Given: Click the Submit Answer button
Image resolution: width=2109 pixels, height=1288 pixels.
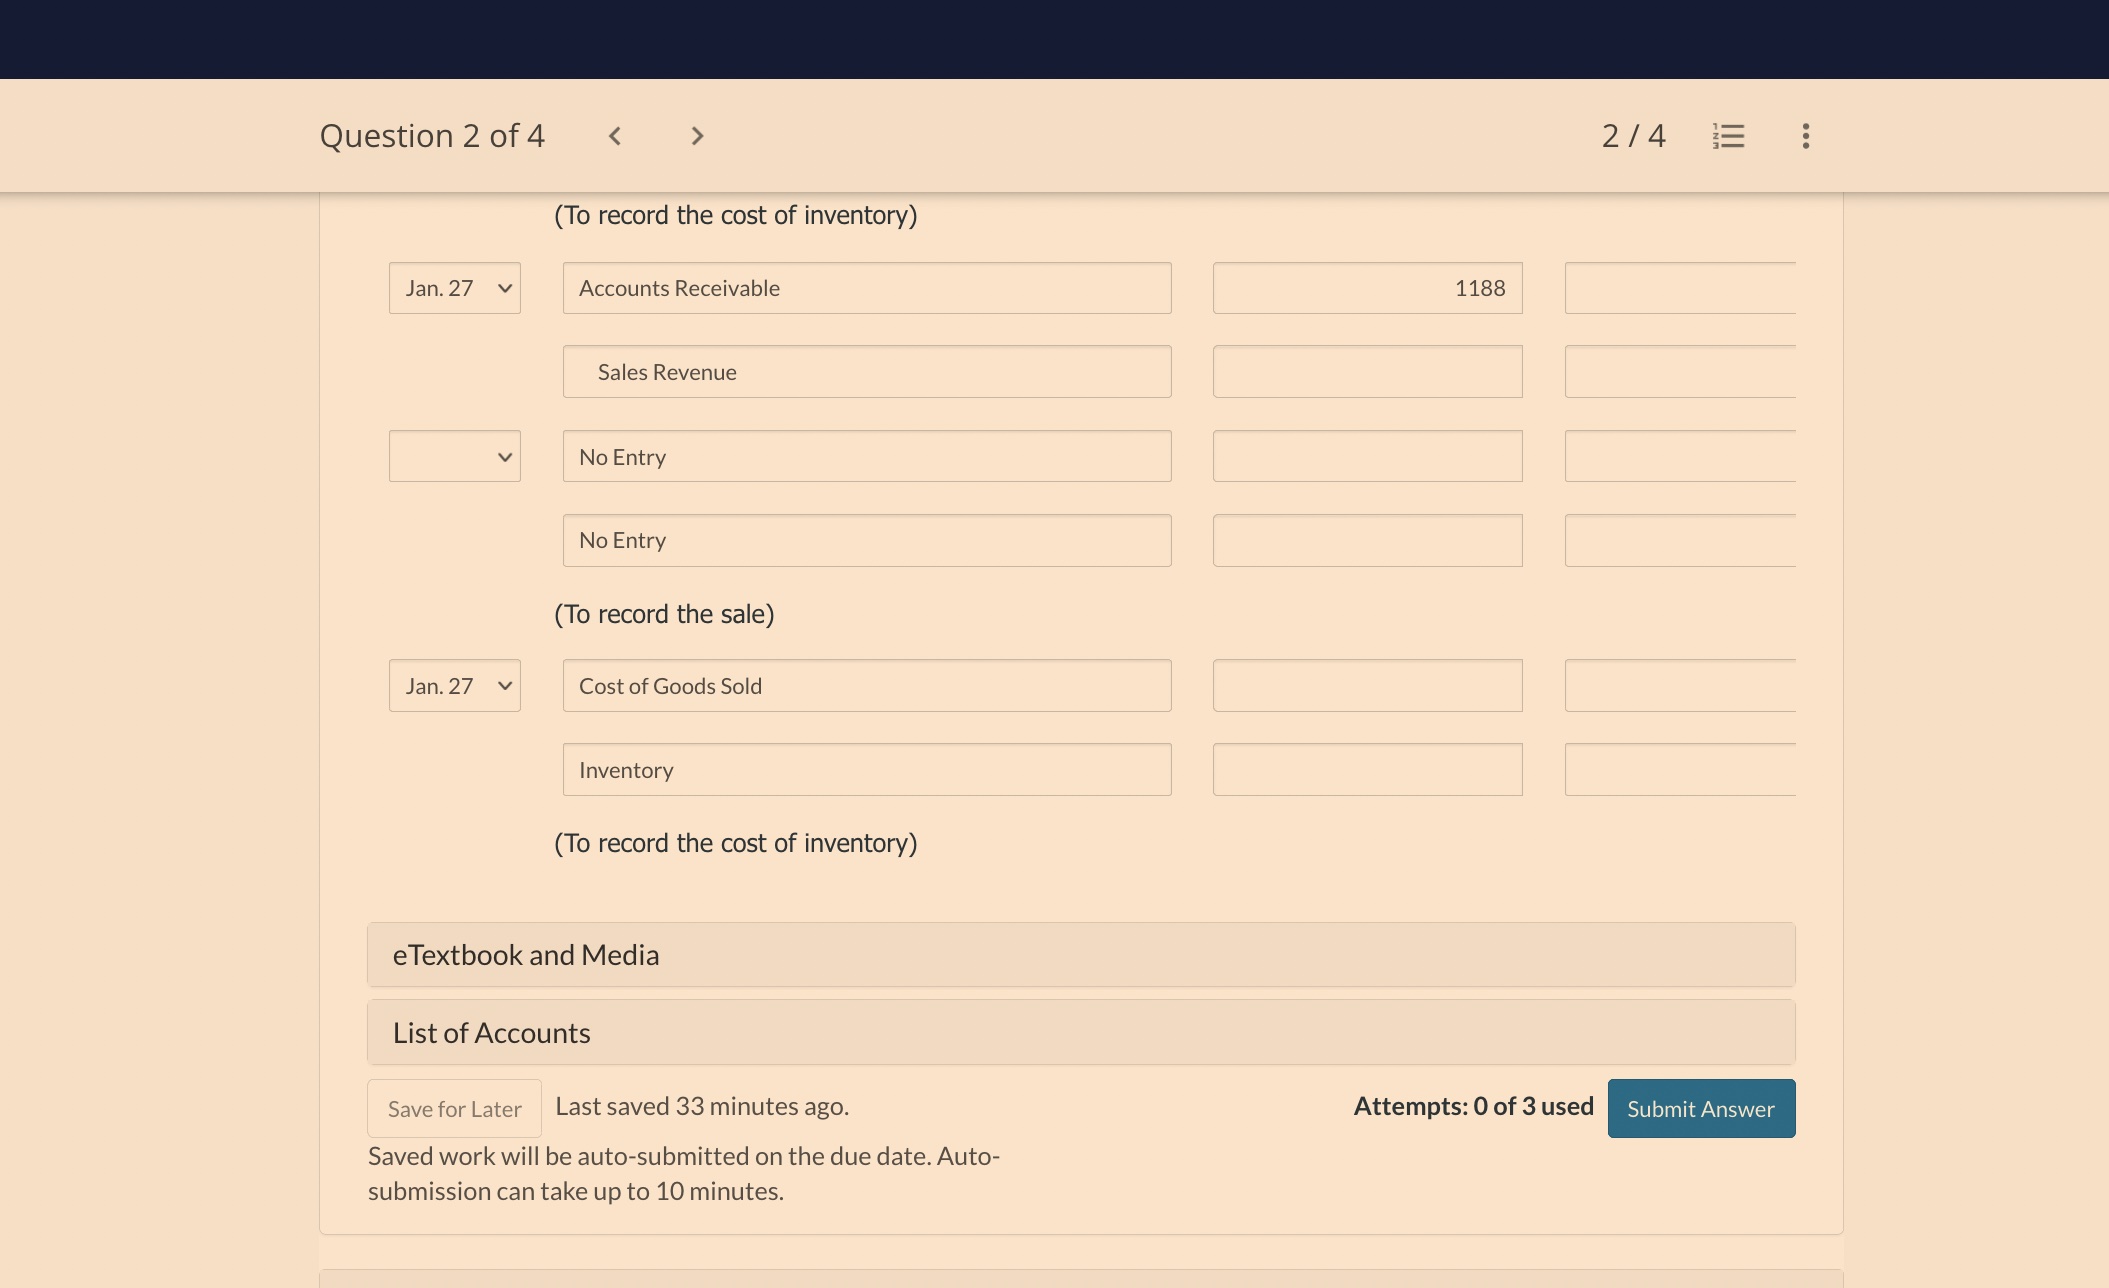Looking at the screenshot, I should pos(1700,1108).
